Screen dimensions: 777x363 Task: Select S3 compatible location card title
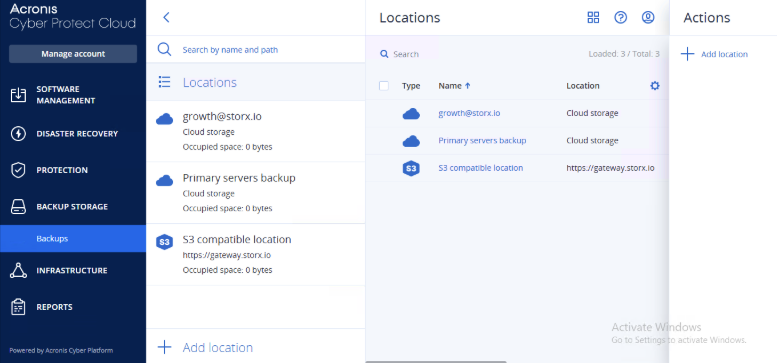[237, 239]
